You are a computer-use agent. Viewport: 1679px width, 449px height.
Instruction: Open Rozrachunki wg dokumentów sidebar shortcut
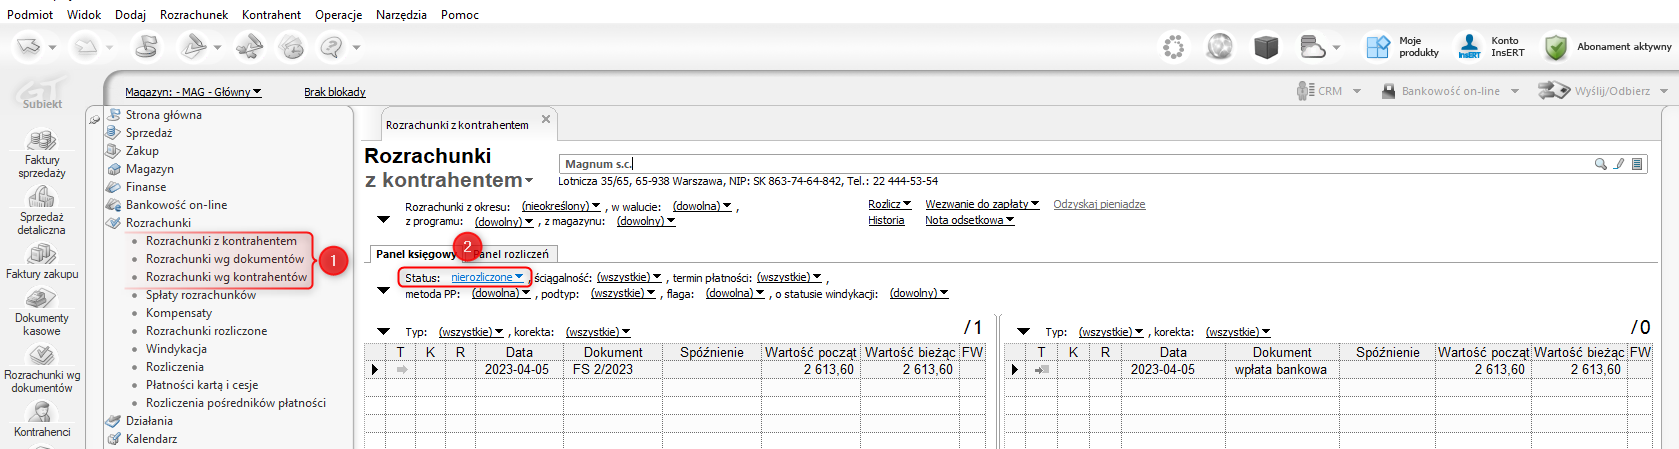pos(42,369)
